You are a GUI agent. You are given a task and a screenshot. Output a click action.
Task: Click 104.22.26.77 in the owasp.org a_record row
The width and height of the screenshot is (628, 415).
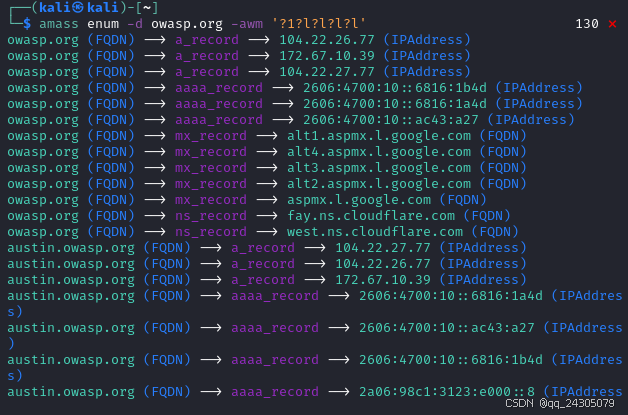(327, 40)
